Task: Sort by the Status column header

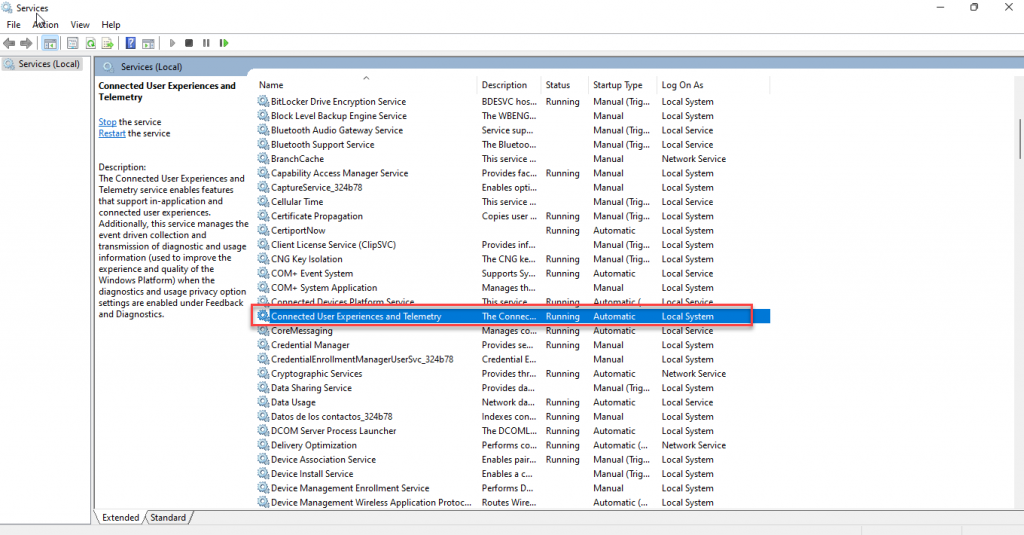Action: click(565, 85)
